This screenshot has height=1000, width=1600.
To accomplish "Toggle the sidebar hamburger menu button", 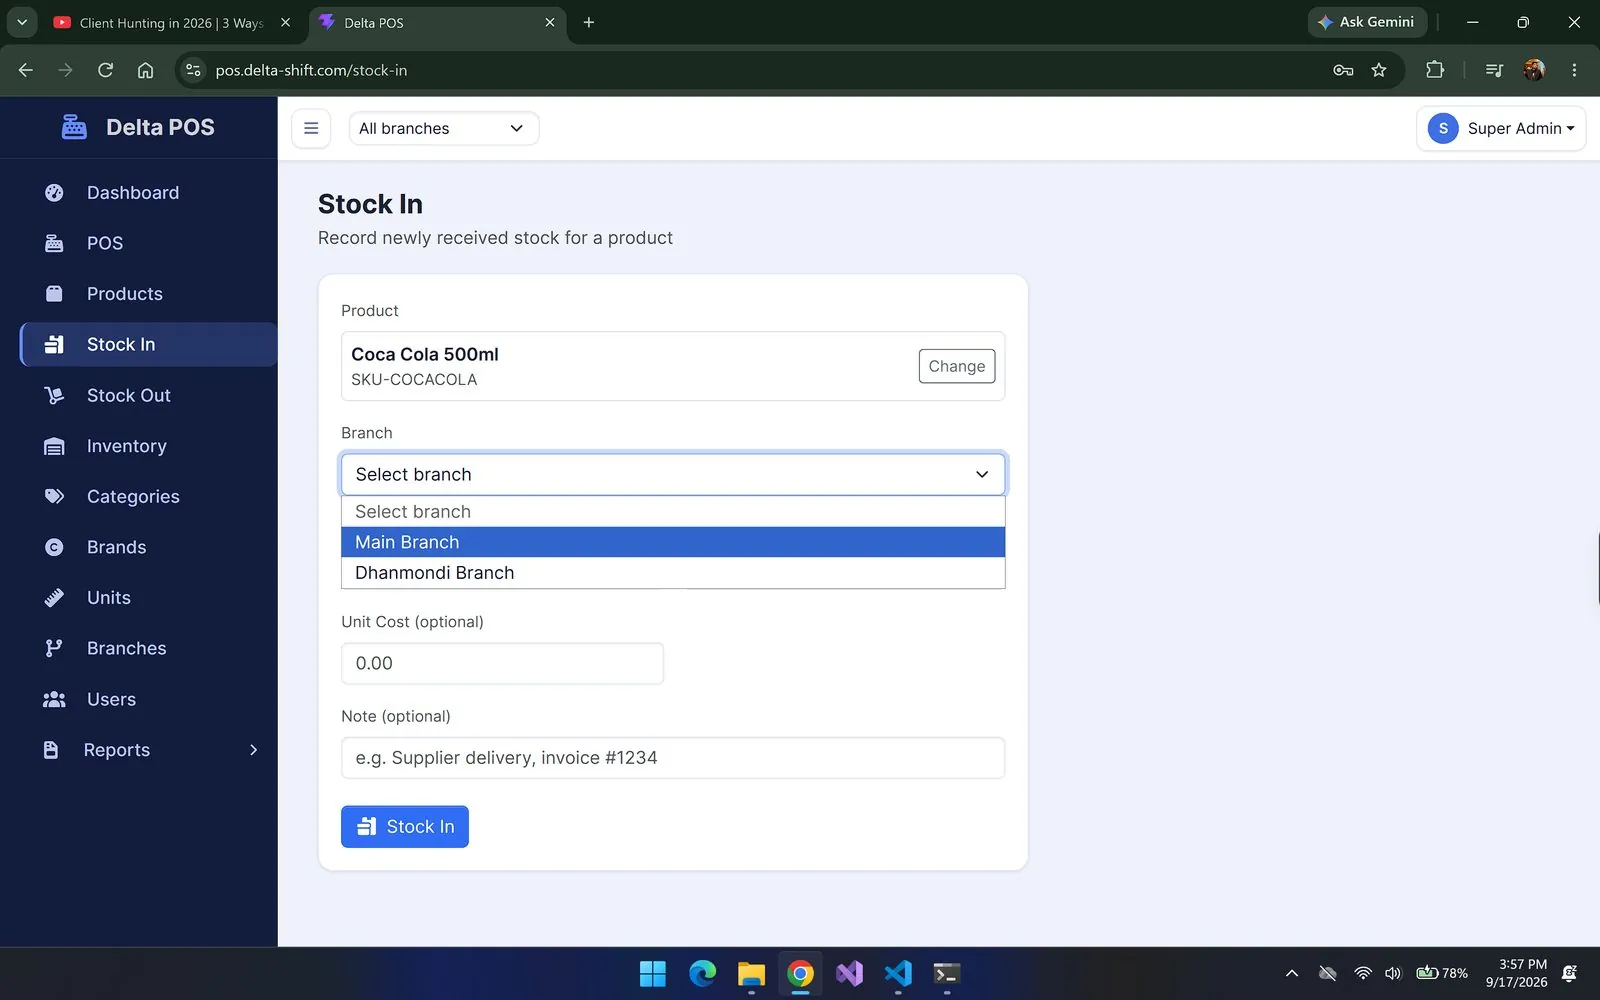I will pos(311,128).
